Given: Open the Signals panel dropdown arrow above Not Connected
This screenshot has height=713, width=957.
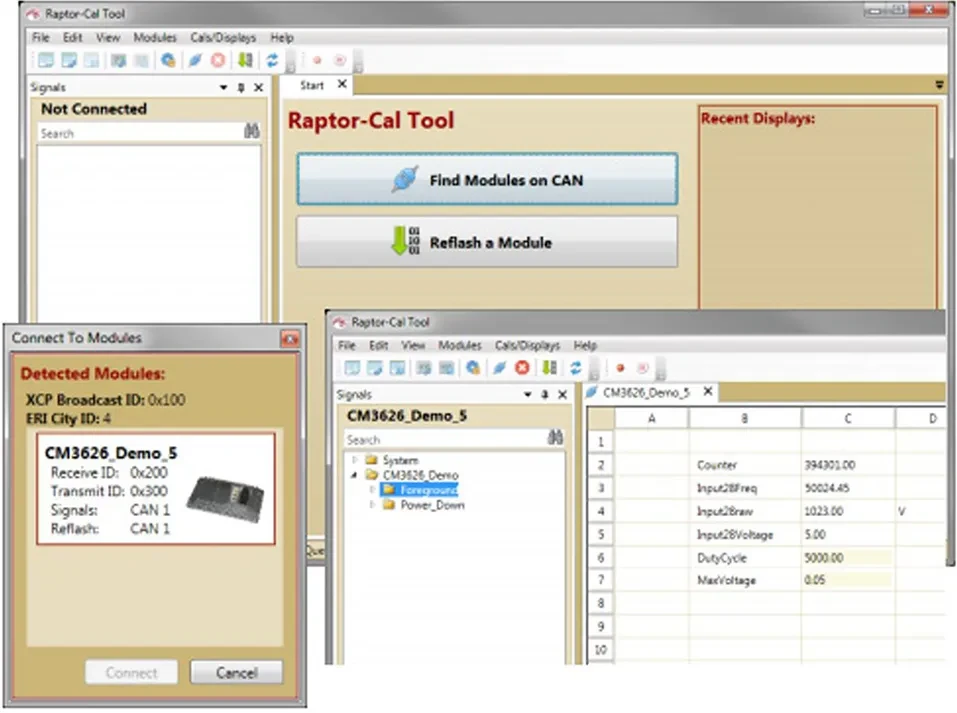Looking at the screenshot, I should pos(223,88).
